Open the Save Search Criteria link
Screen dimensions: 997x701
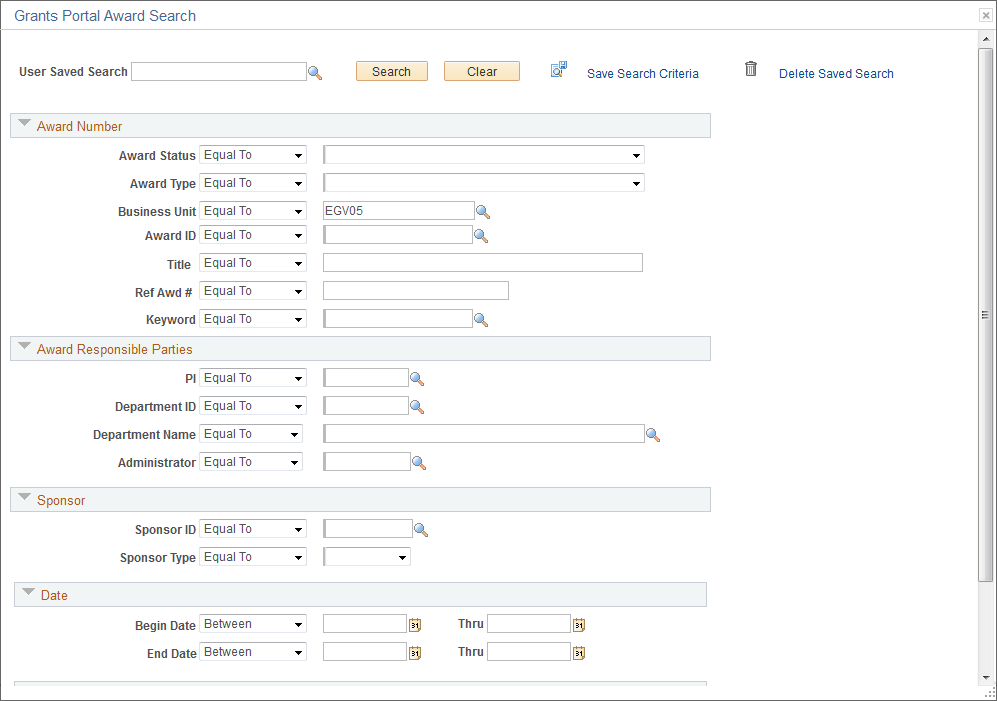click(x=642, y=73)
